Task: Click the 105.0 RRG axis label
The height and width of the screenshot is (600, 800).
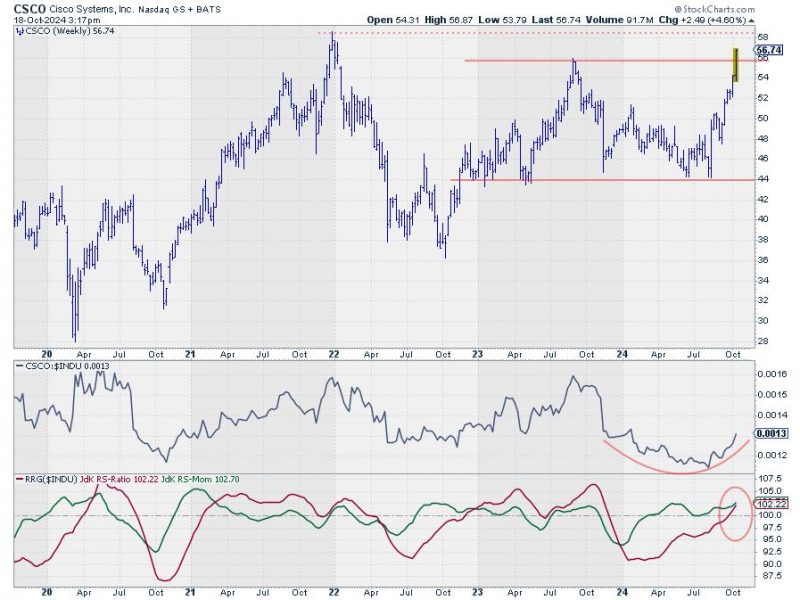Action: (769, 491)
